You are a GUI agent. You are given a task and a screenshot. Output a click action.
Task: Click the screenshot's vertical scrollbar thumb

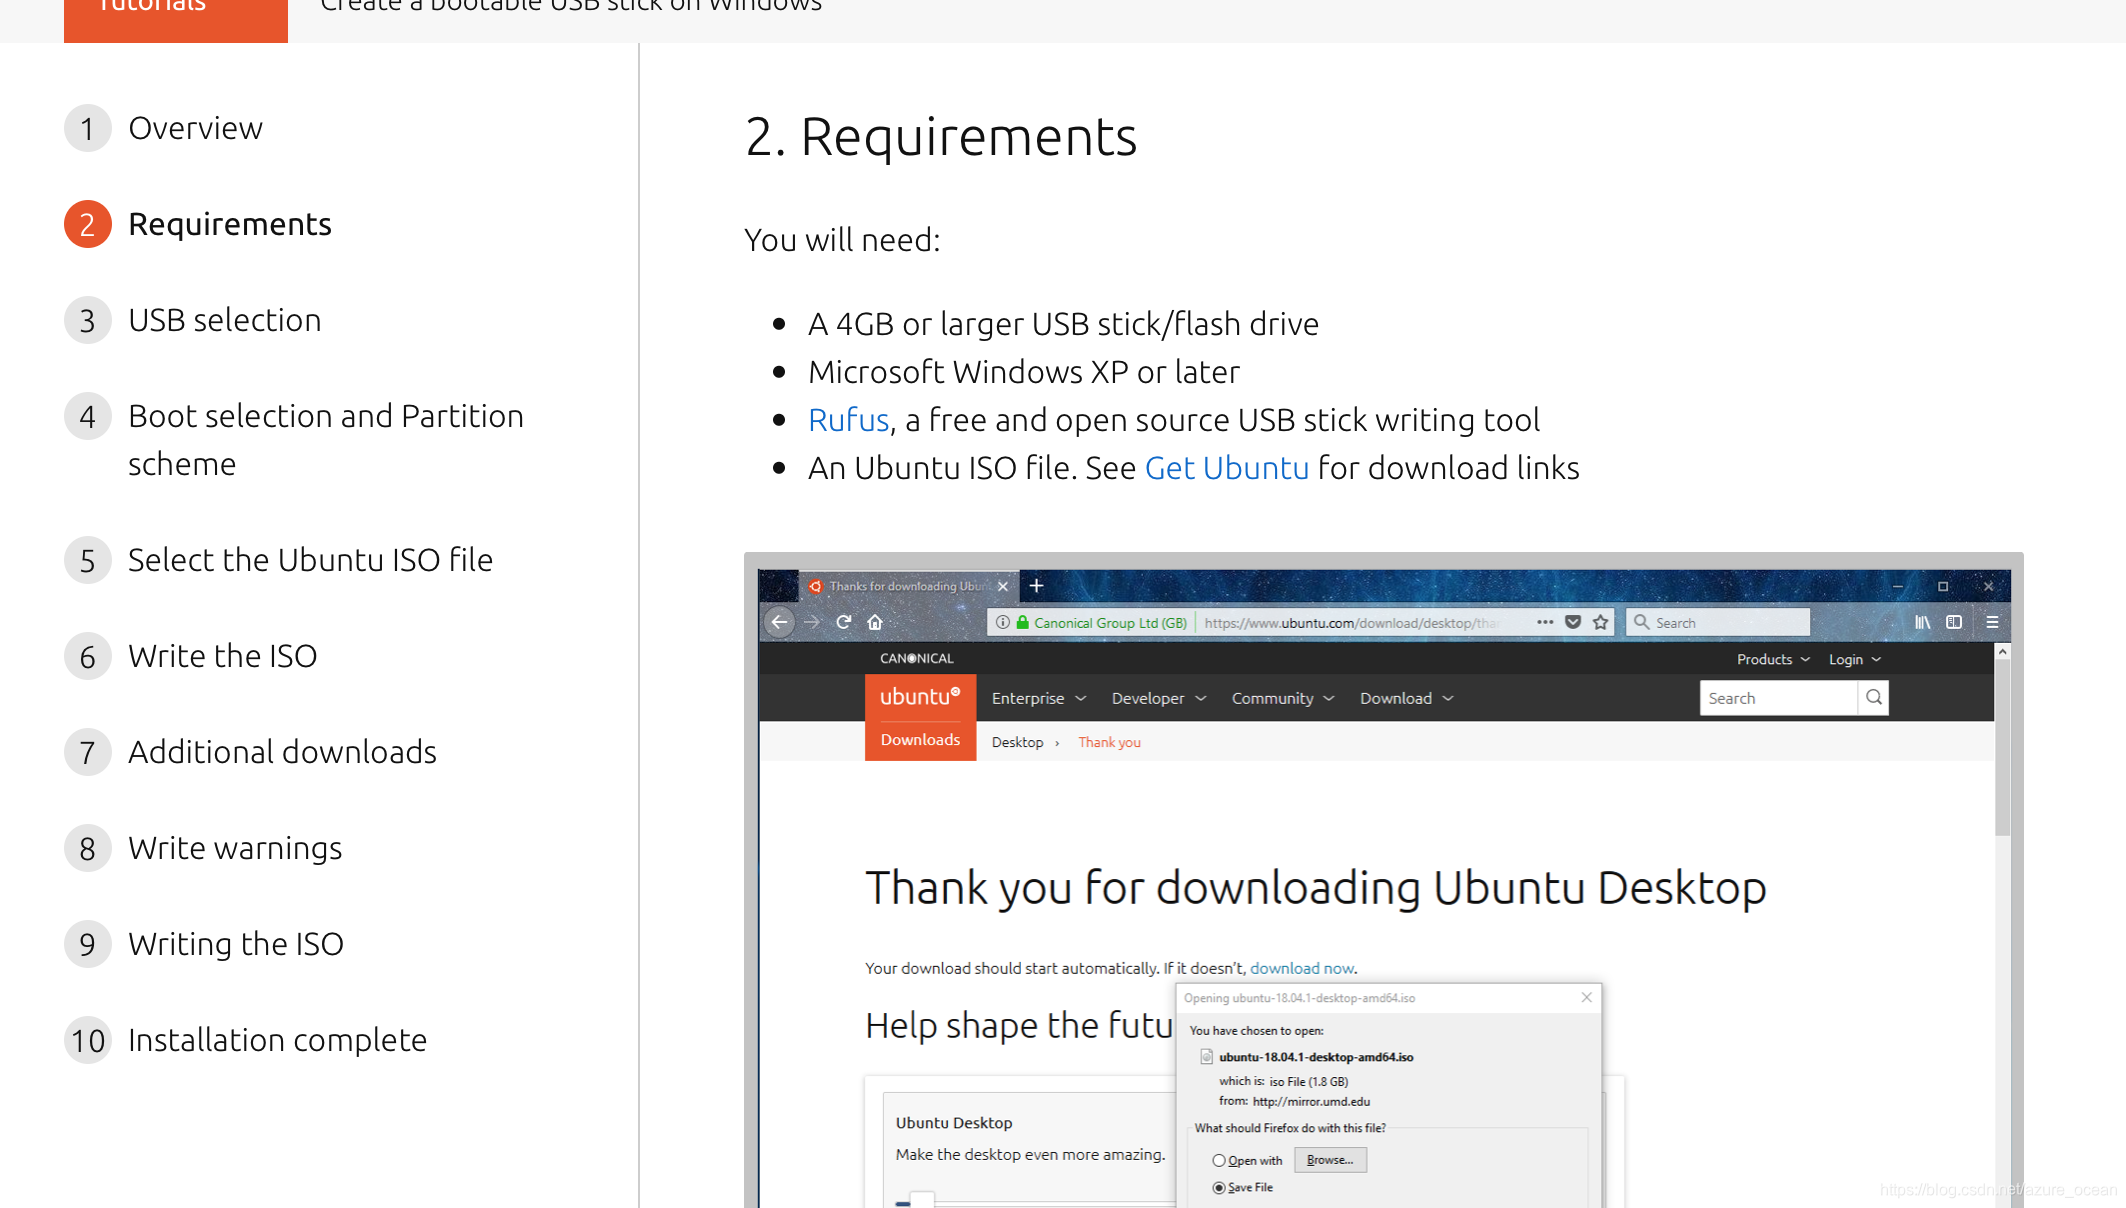(x=2002, y=747)
